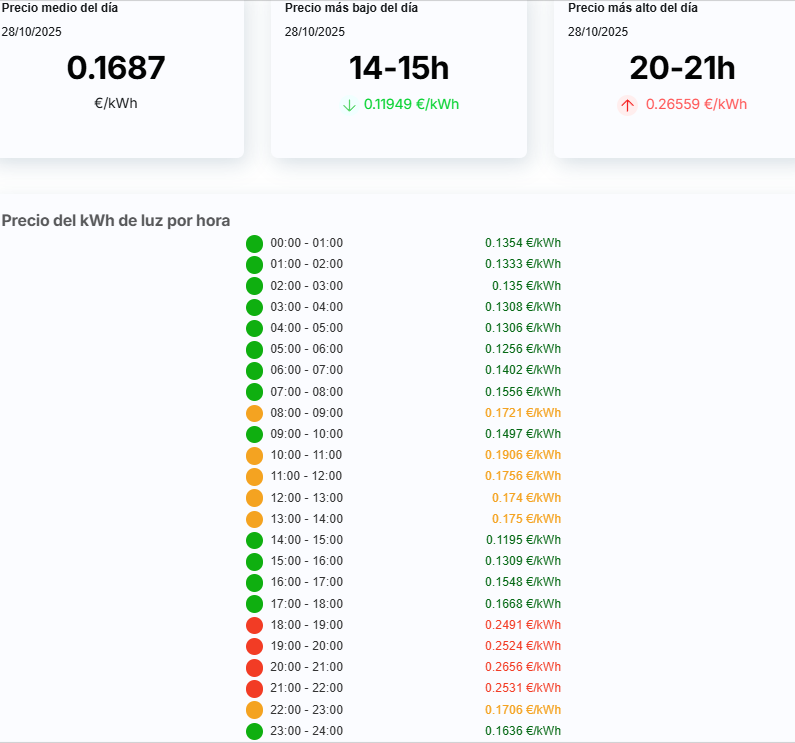Click green dot for 14:00 - 15:00
The height and width of the screenshot is (743, 795).
point(254,540)
